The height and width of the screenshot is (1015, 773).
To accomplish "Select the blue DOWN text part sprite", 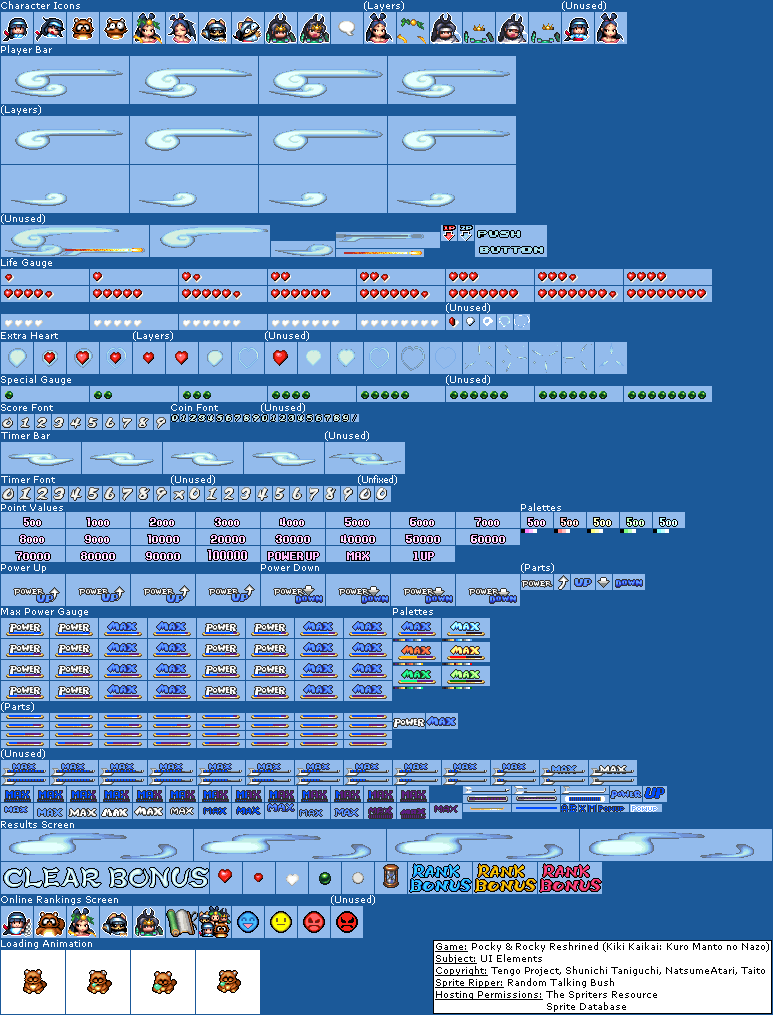I will 629,583.
